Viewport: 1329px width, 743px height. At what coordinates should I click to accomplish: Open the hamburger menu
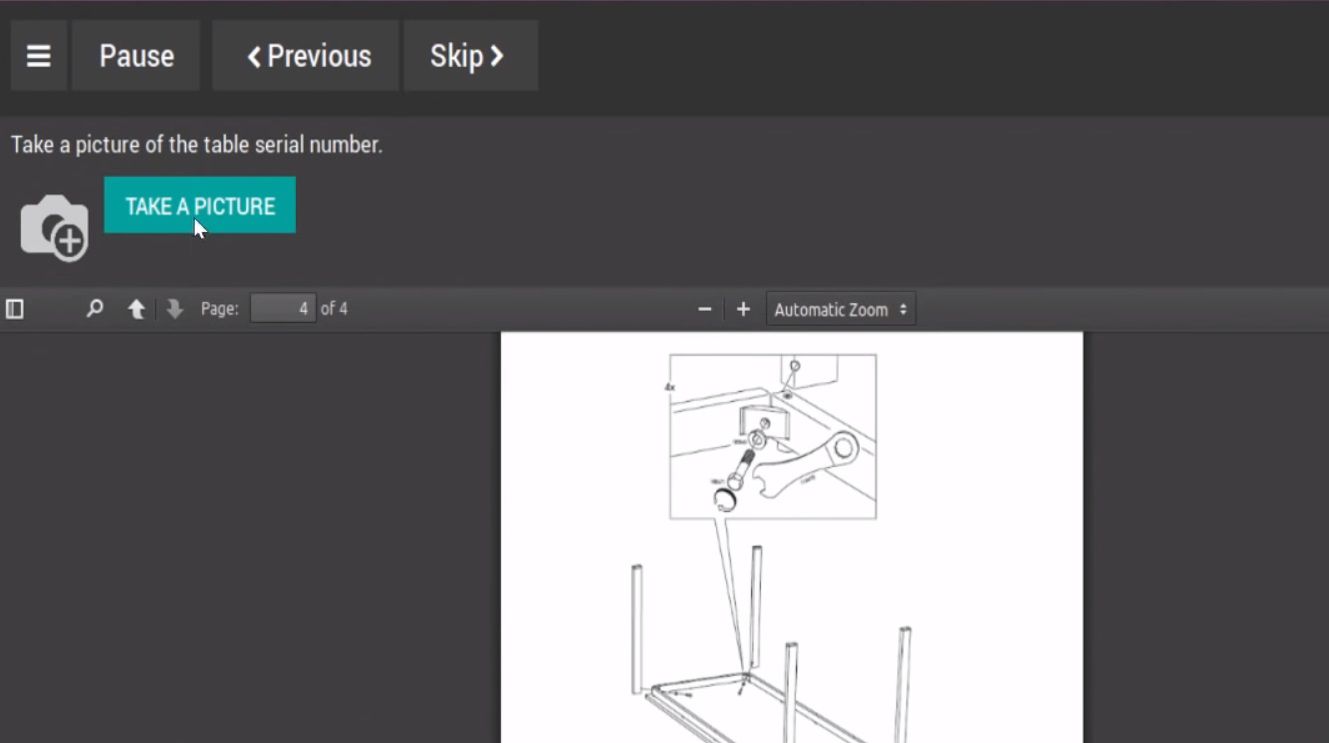click(x=39, y=56)
